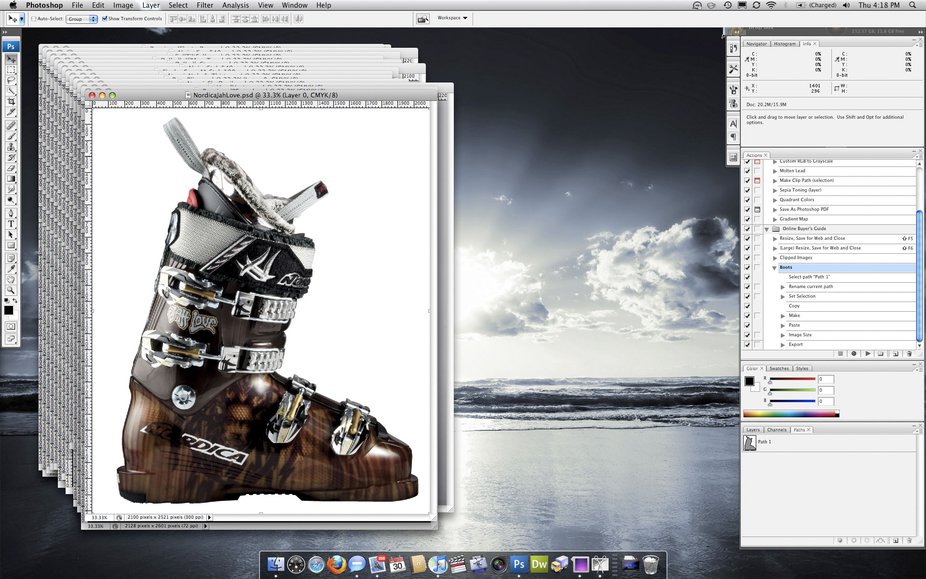Open the Auto-Select Group dropdown
Viewport: 926px width, 579px height.
coord(81,19)
